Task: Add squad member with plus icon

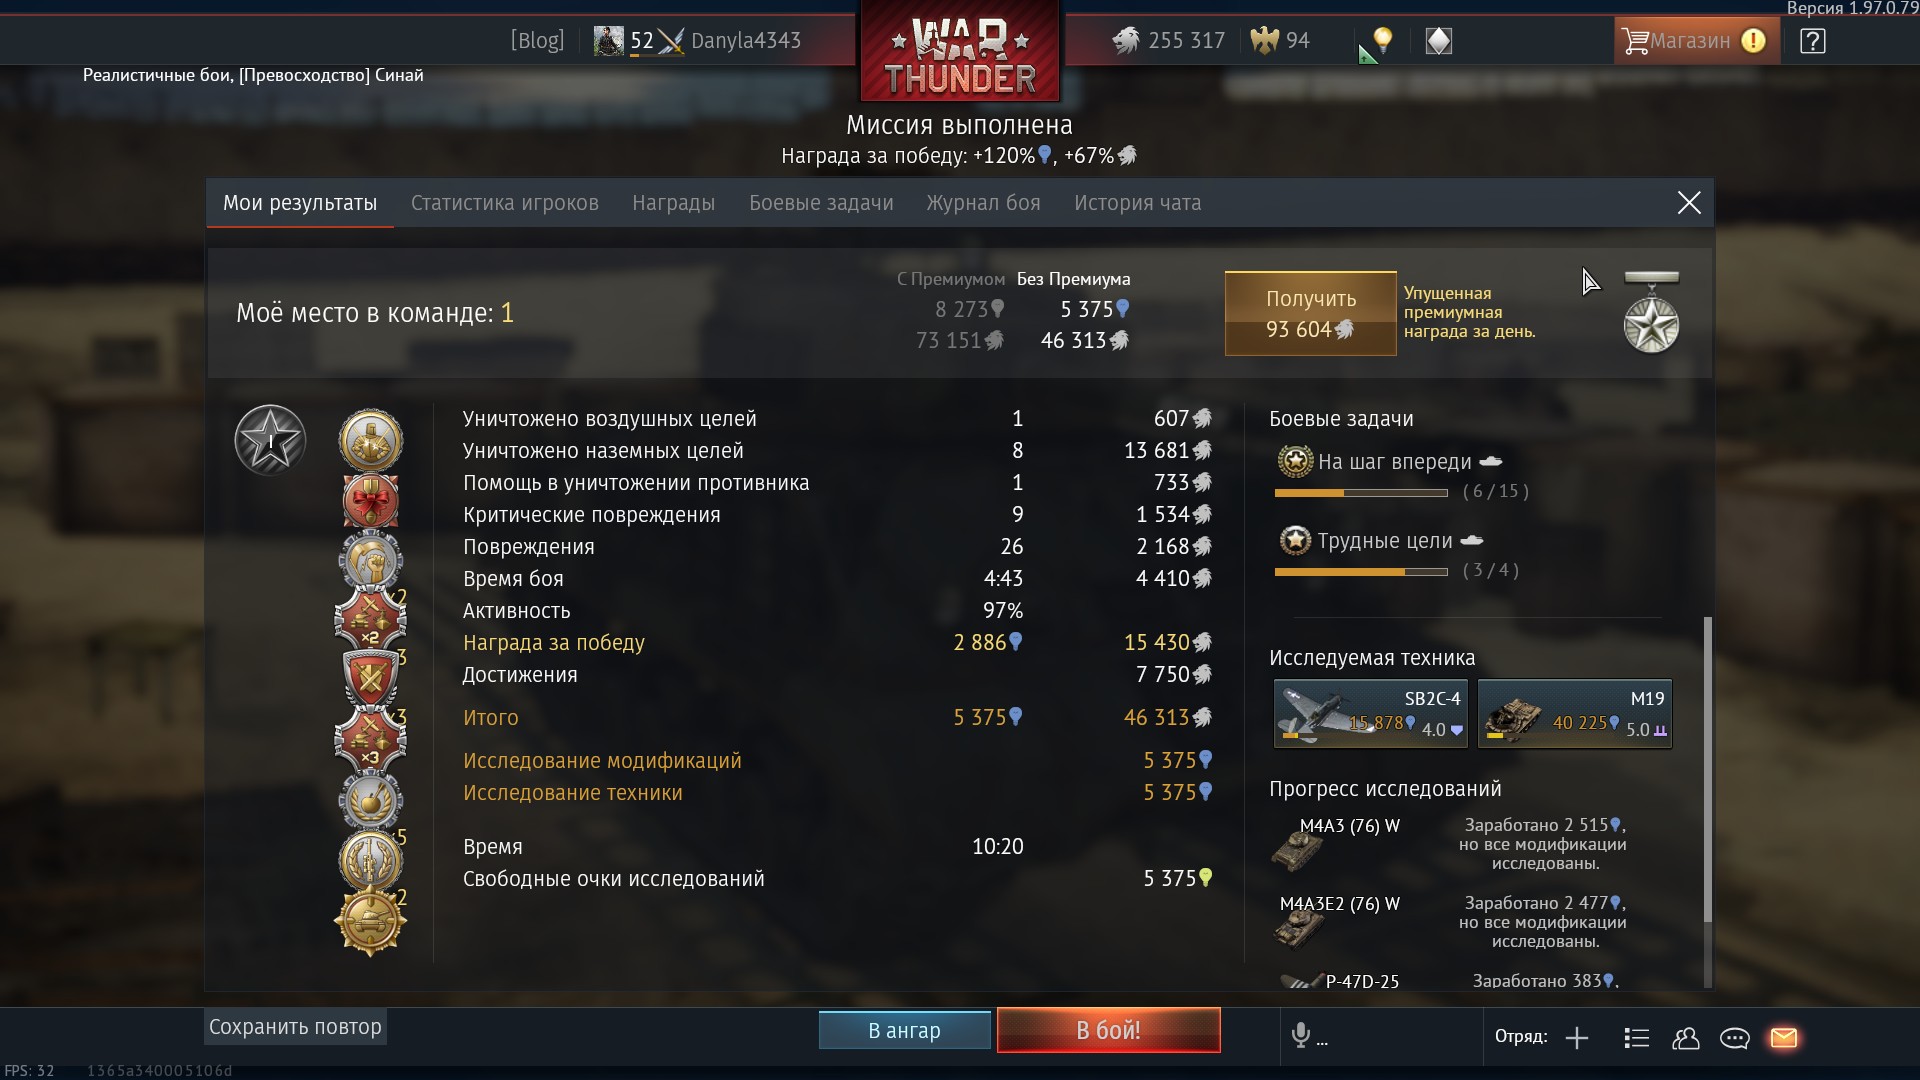Action: click(1577, 1038)
